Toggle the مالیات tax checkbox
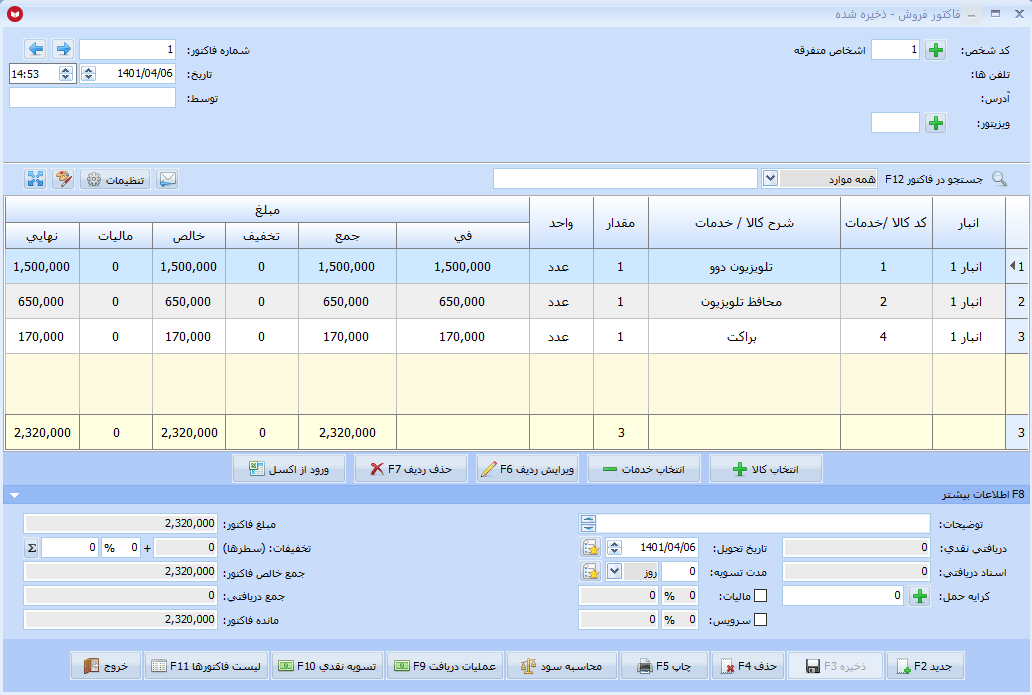Image resolution: width=1032 pixels, height=695 pixels. pyautogui.click(x=760, y=596)
